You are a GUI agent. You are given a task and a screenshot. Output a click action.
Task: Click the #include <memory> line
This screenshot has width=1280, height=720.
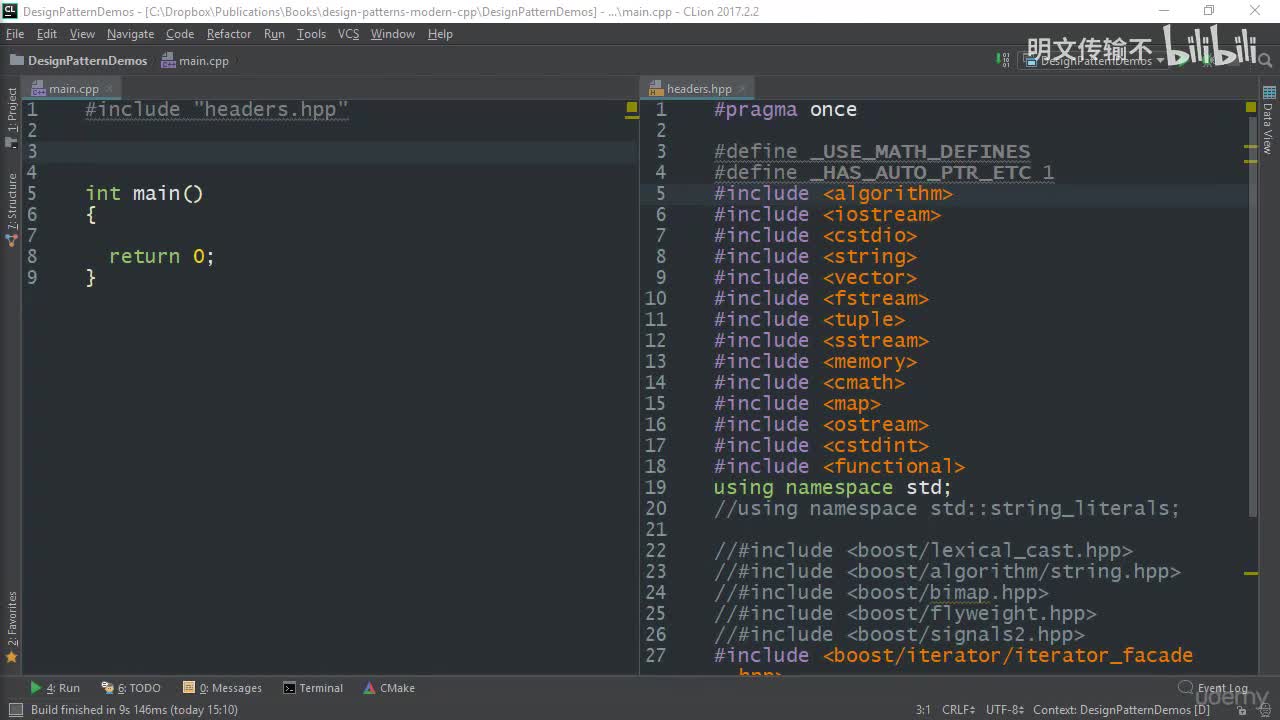815,361
